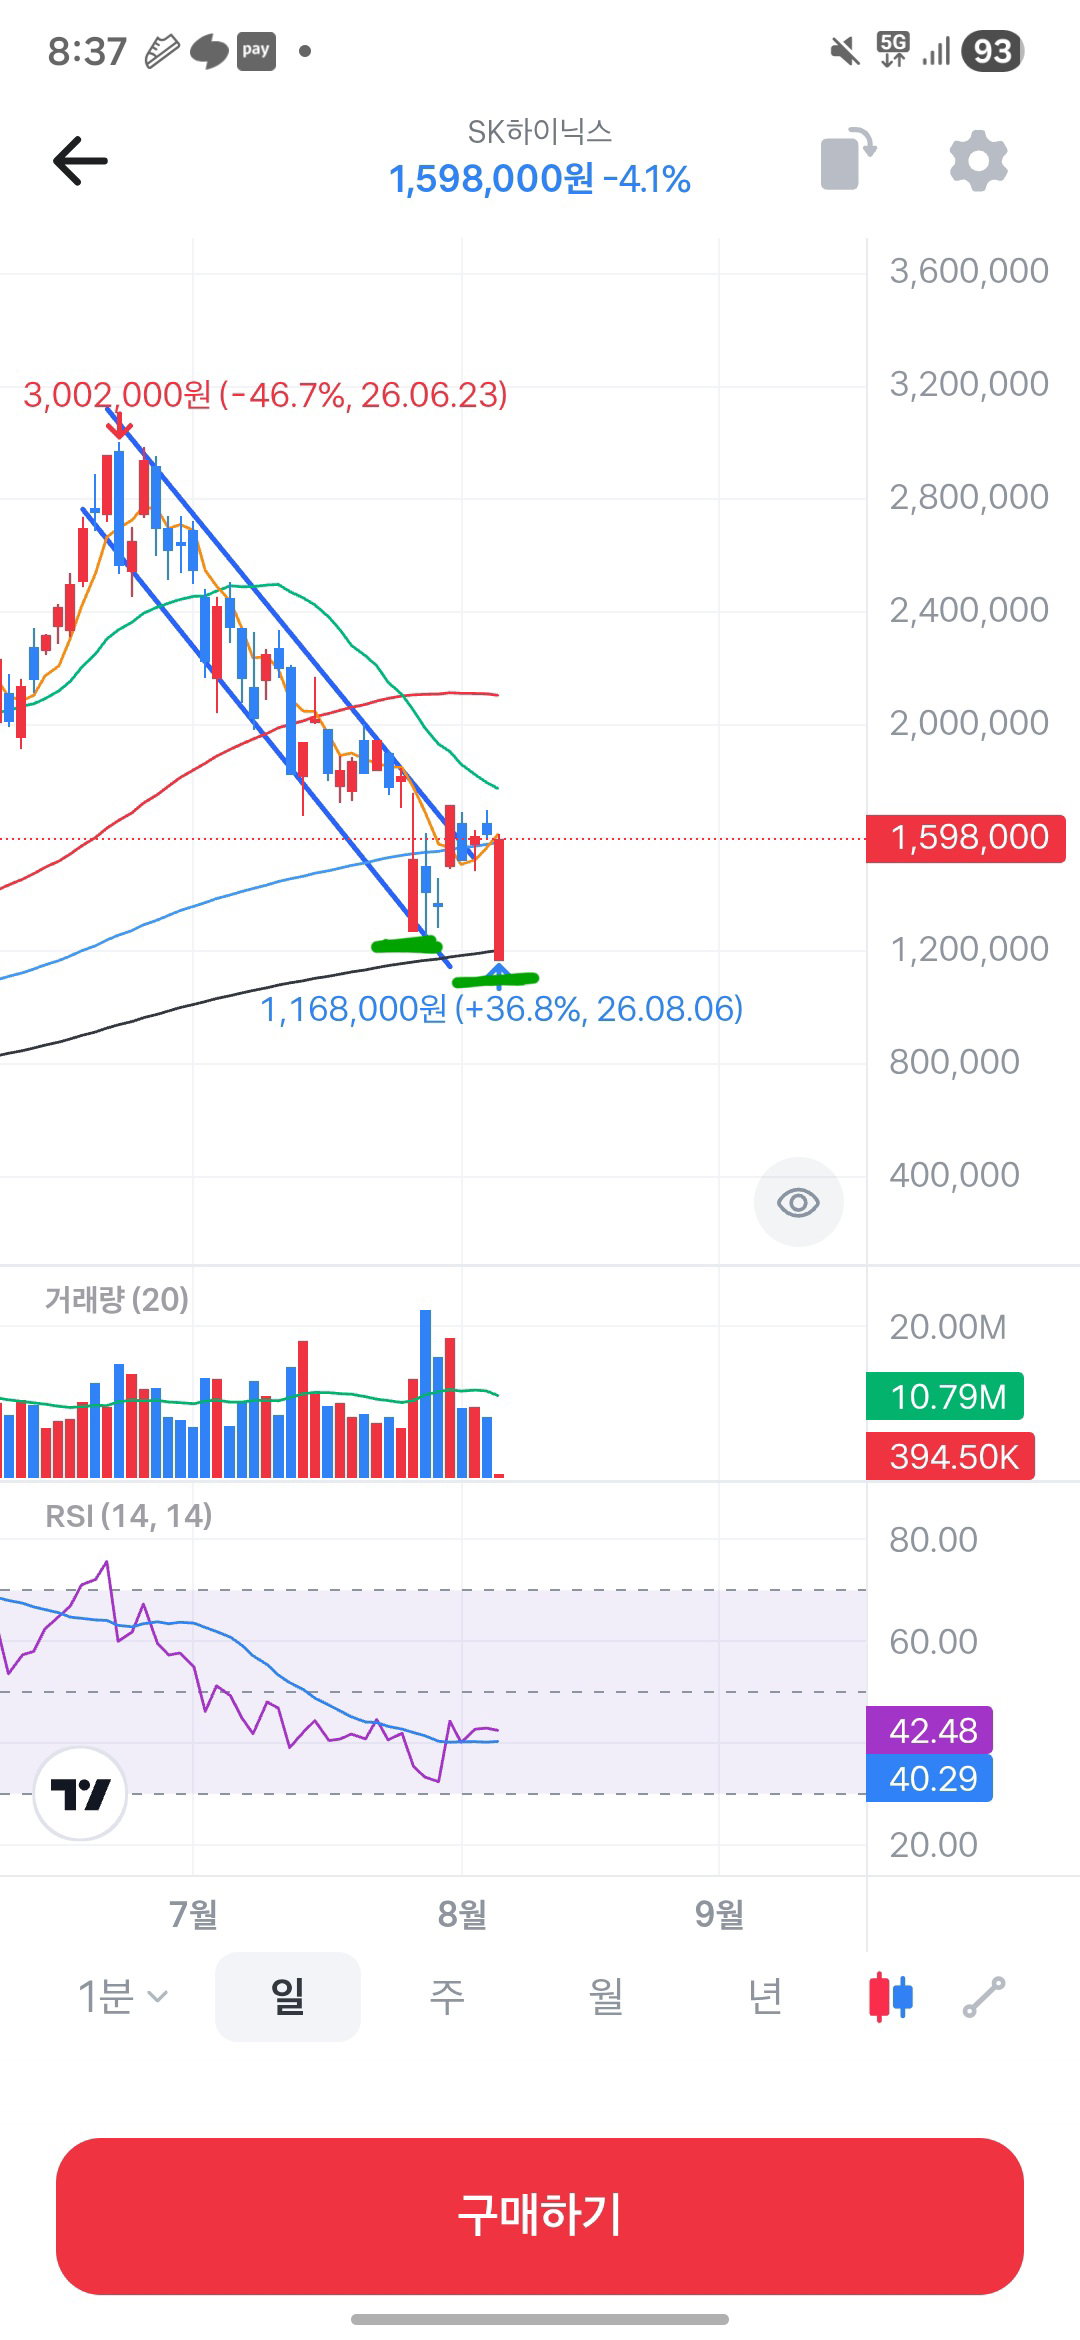
Task: Tap the battery 93 indicator
Action: coord(992,51)
